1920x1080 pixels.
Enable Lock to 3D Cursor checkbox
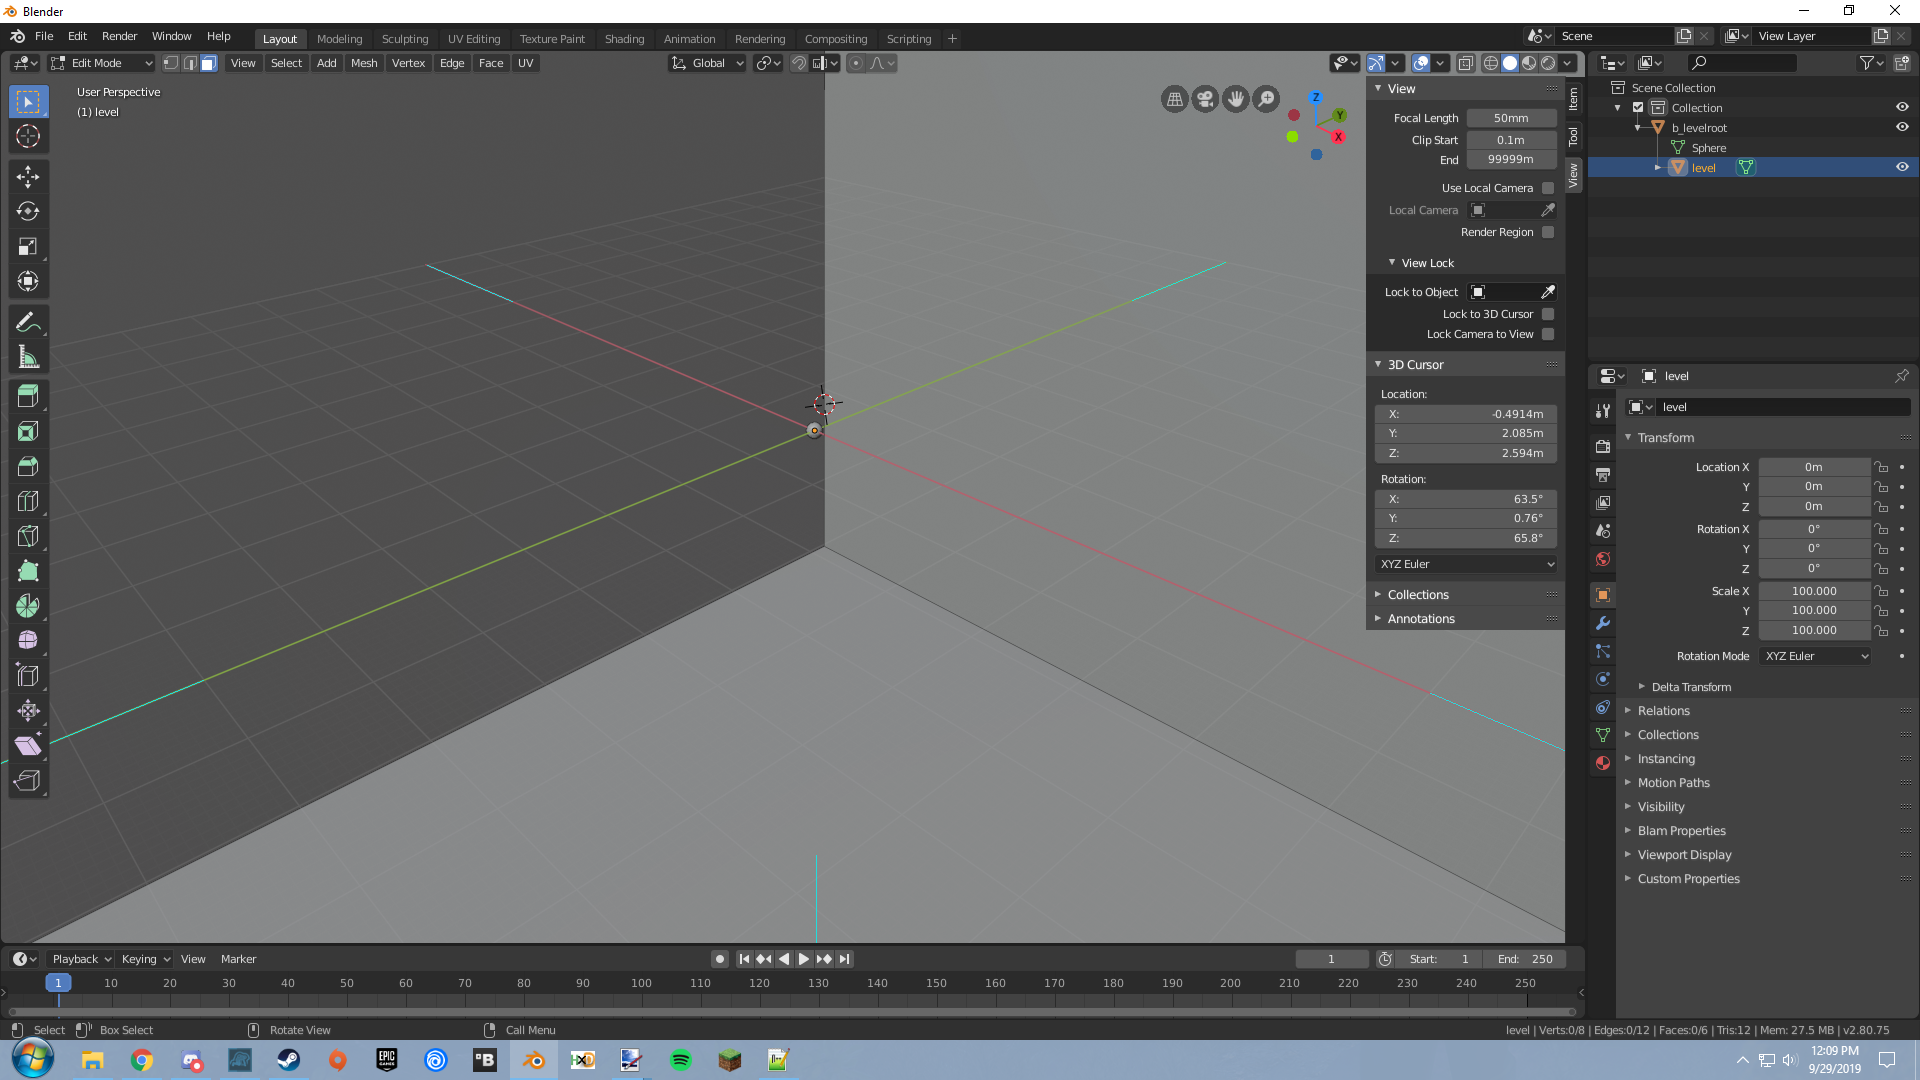pos(1548,314)
